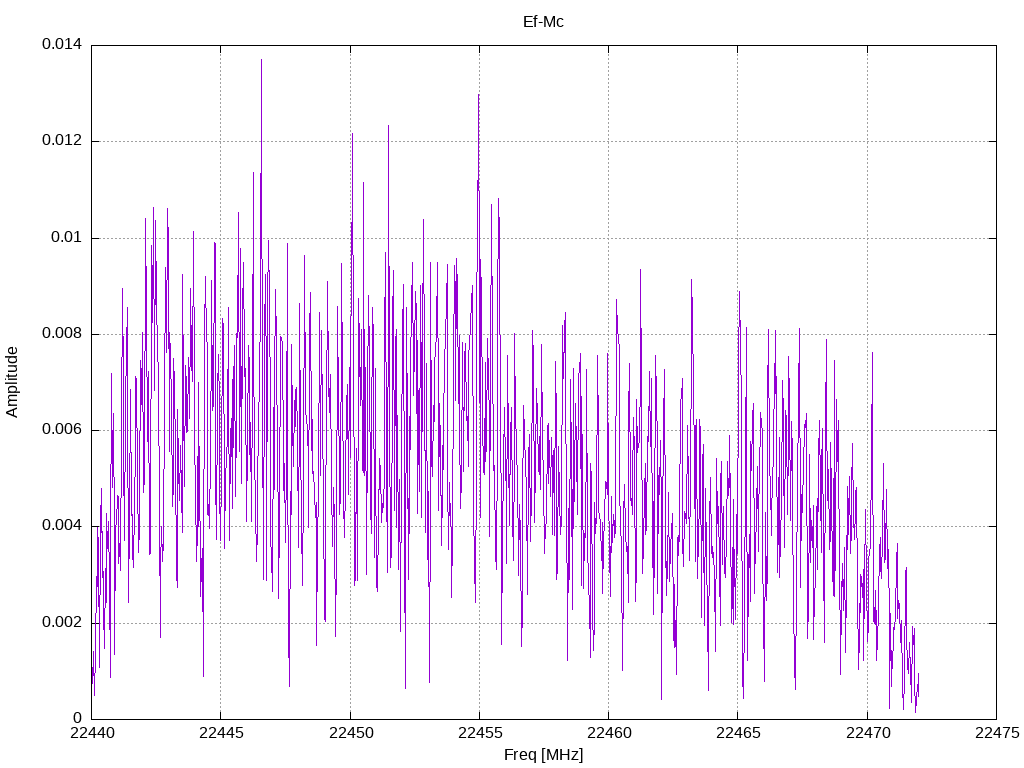
Task: Click the x-axis tick 22440
Action: 92,733
